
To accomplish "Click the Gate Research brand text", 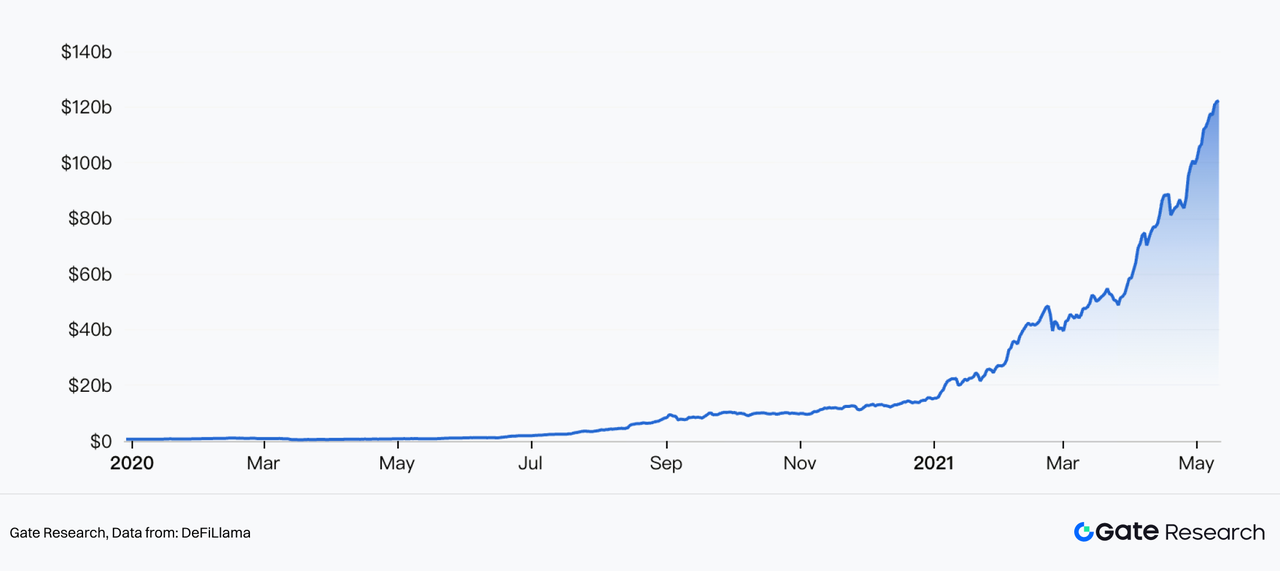I will pyautogui.click(x=1180, y=532).
